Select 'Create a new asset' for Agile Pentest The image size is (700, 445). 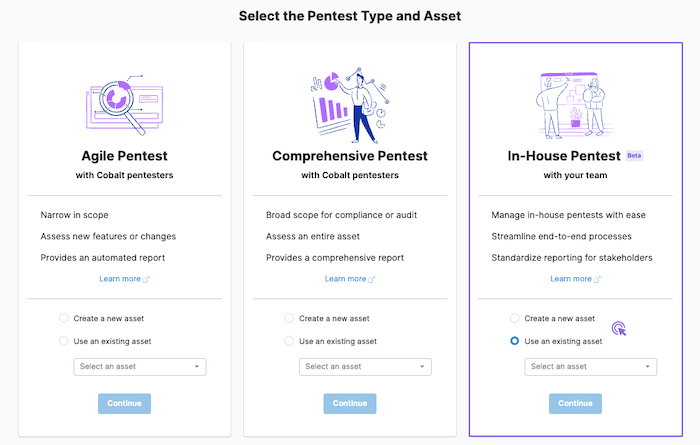tap(64, 318)
